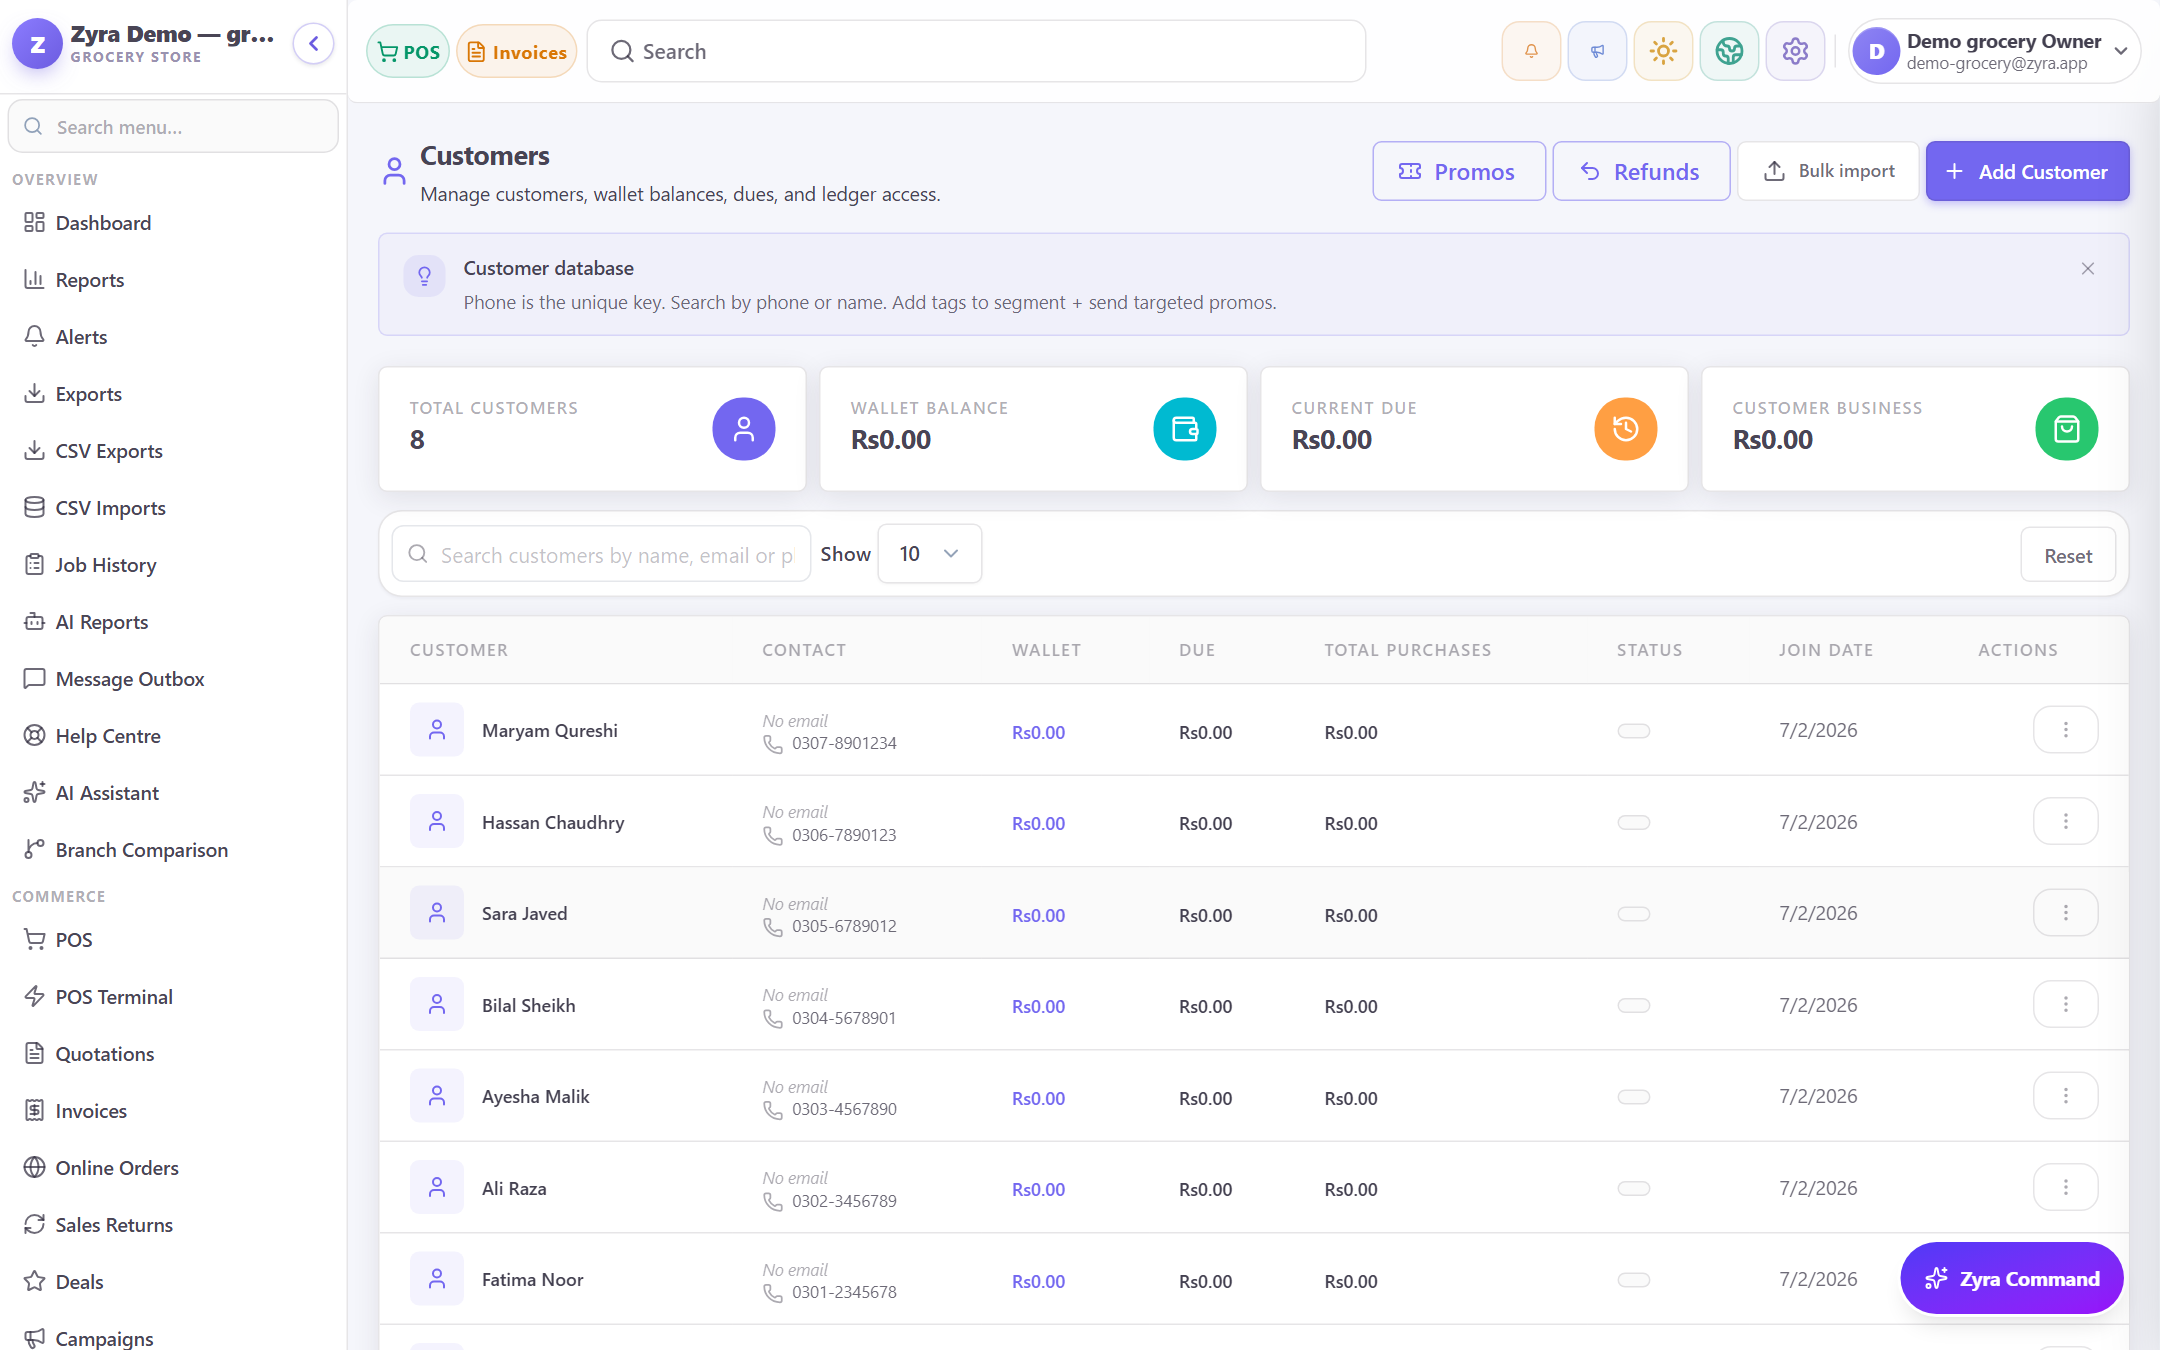Focus the search customers input field
The width and height of the screenshot is (2160, 1350).
click(601, 554)
